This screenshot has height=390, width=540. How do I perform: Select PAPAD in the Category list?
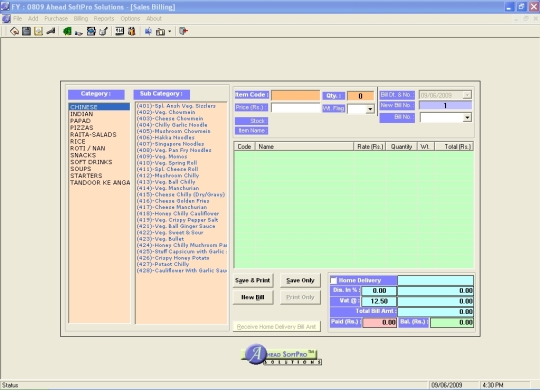point(99,121)
